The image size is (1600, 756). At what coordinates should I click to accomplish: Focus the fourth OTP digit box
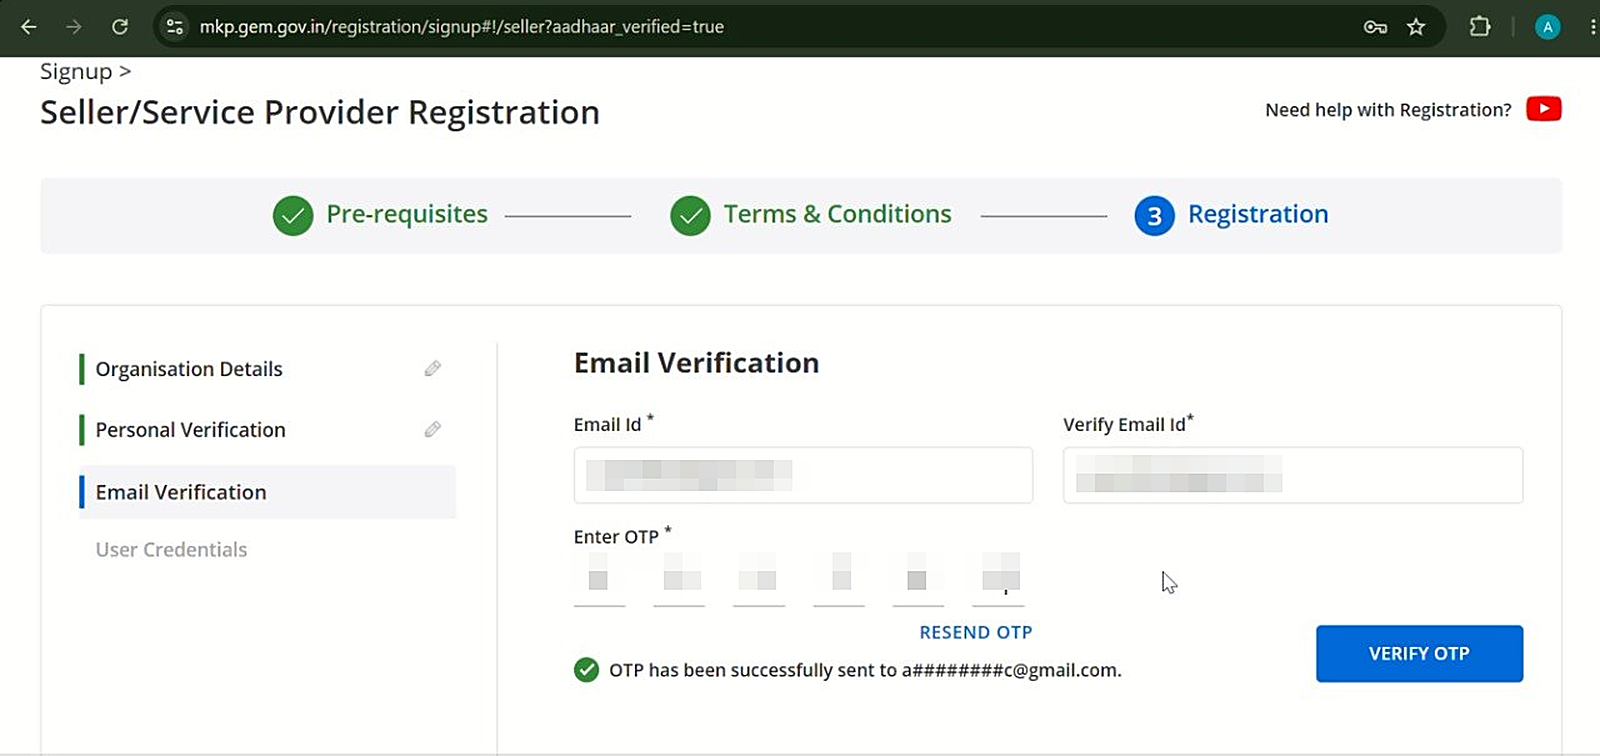[839, 579]
